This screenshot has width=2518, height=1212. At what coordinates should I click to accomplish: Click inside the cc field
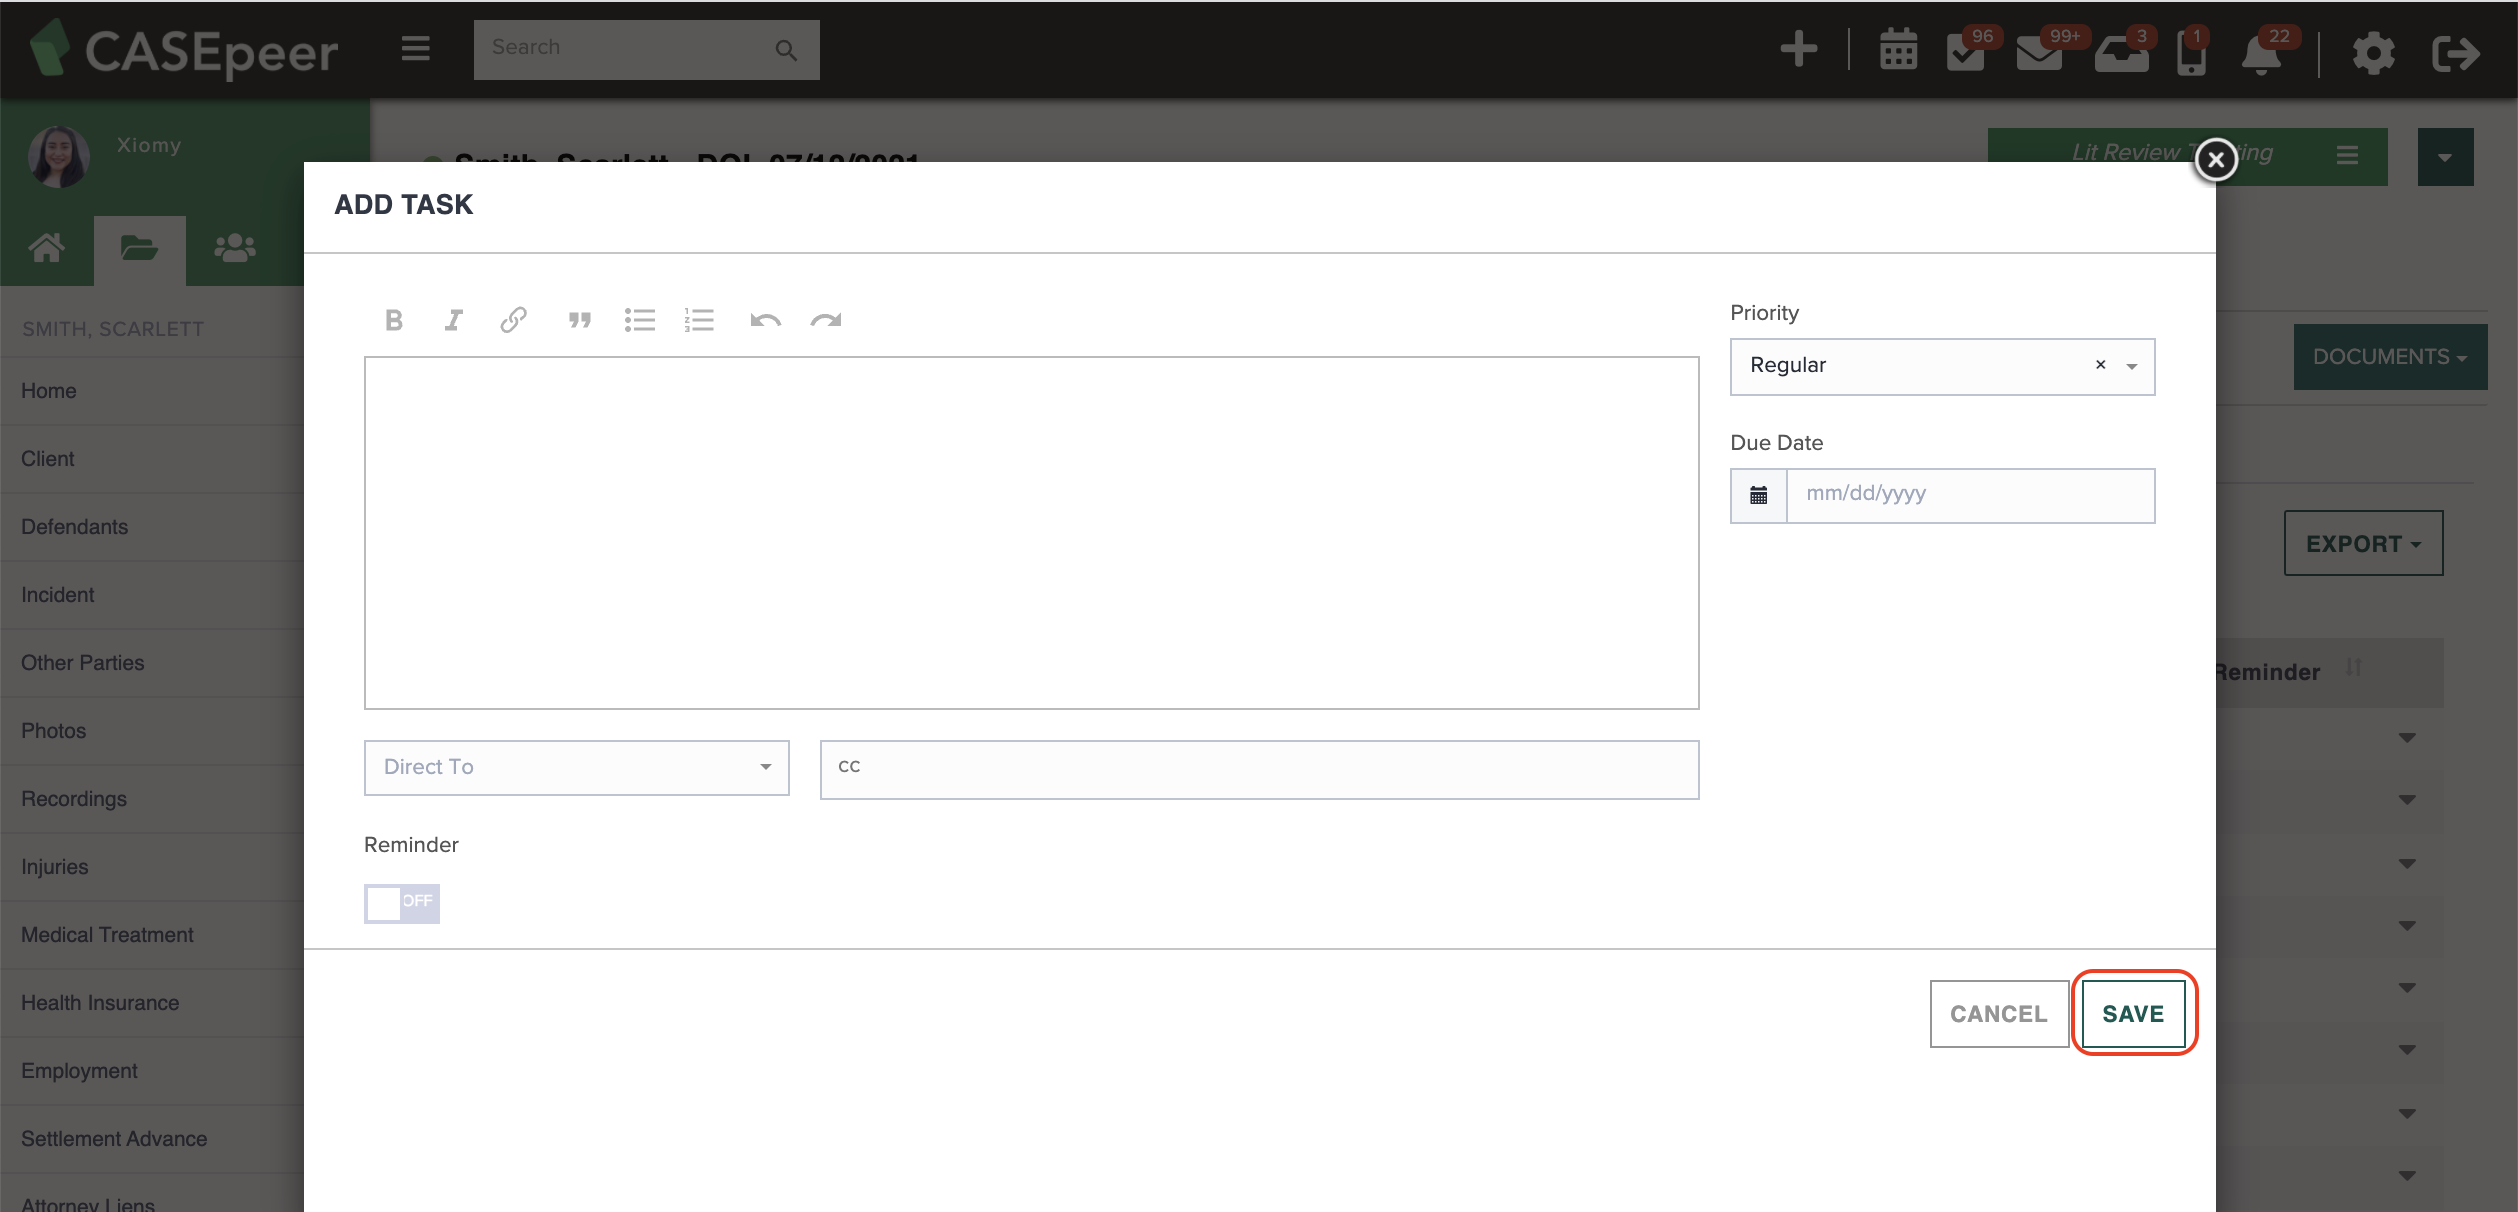pyautogui.click(x=1258, y=768)
